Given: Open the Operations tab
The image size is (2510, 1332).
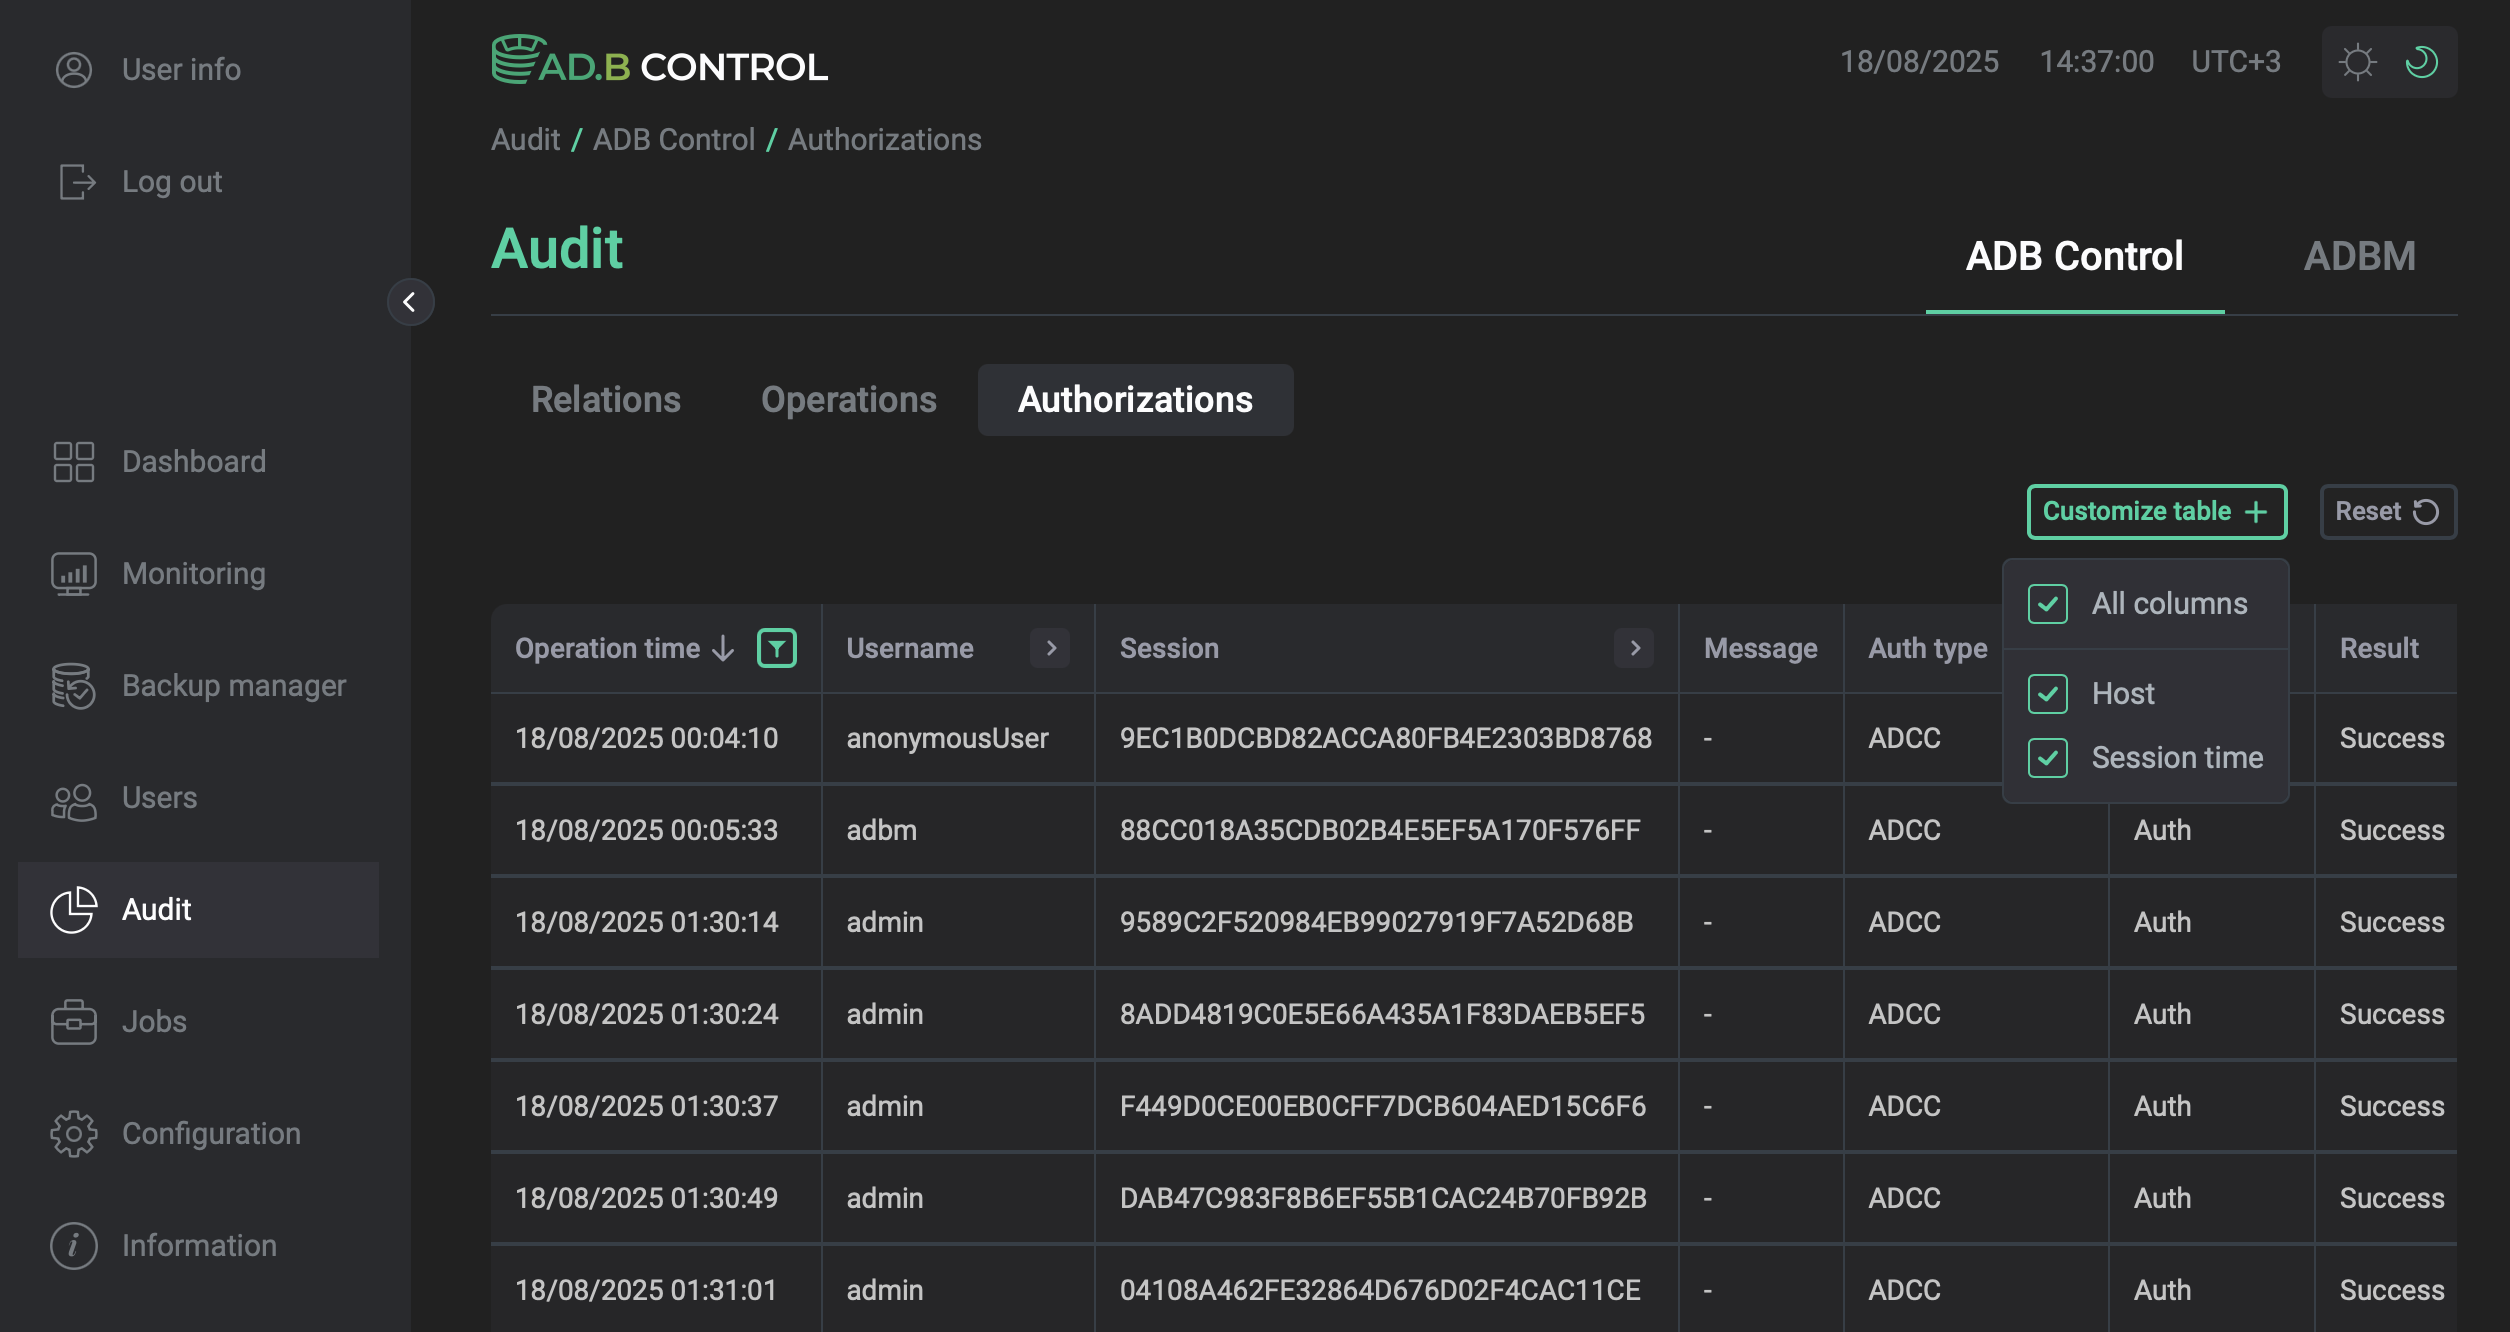Looking at the screenshot, I should 848,400.
